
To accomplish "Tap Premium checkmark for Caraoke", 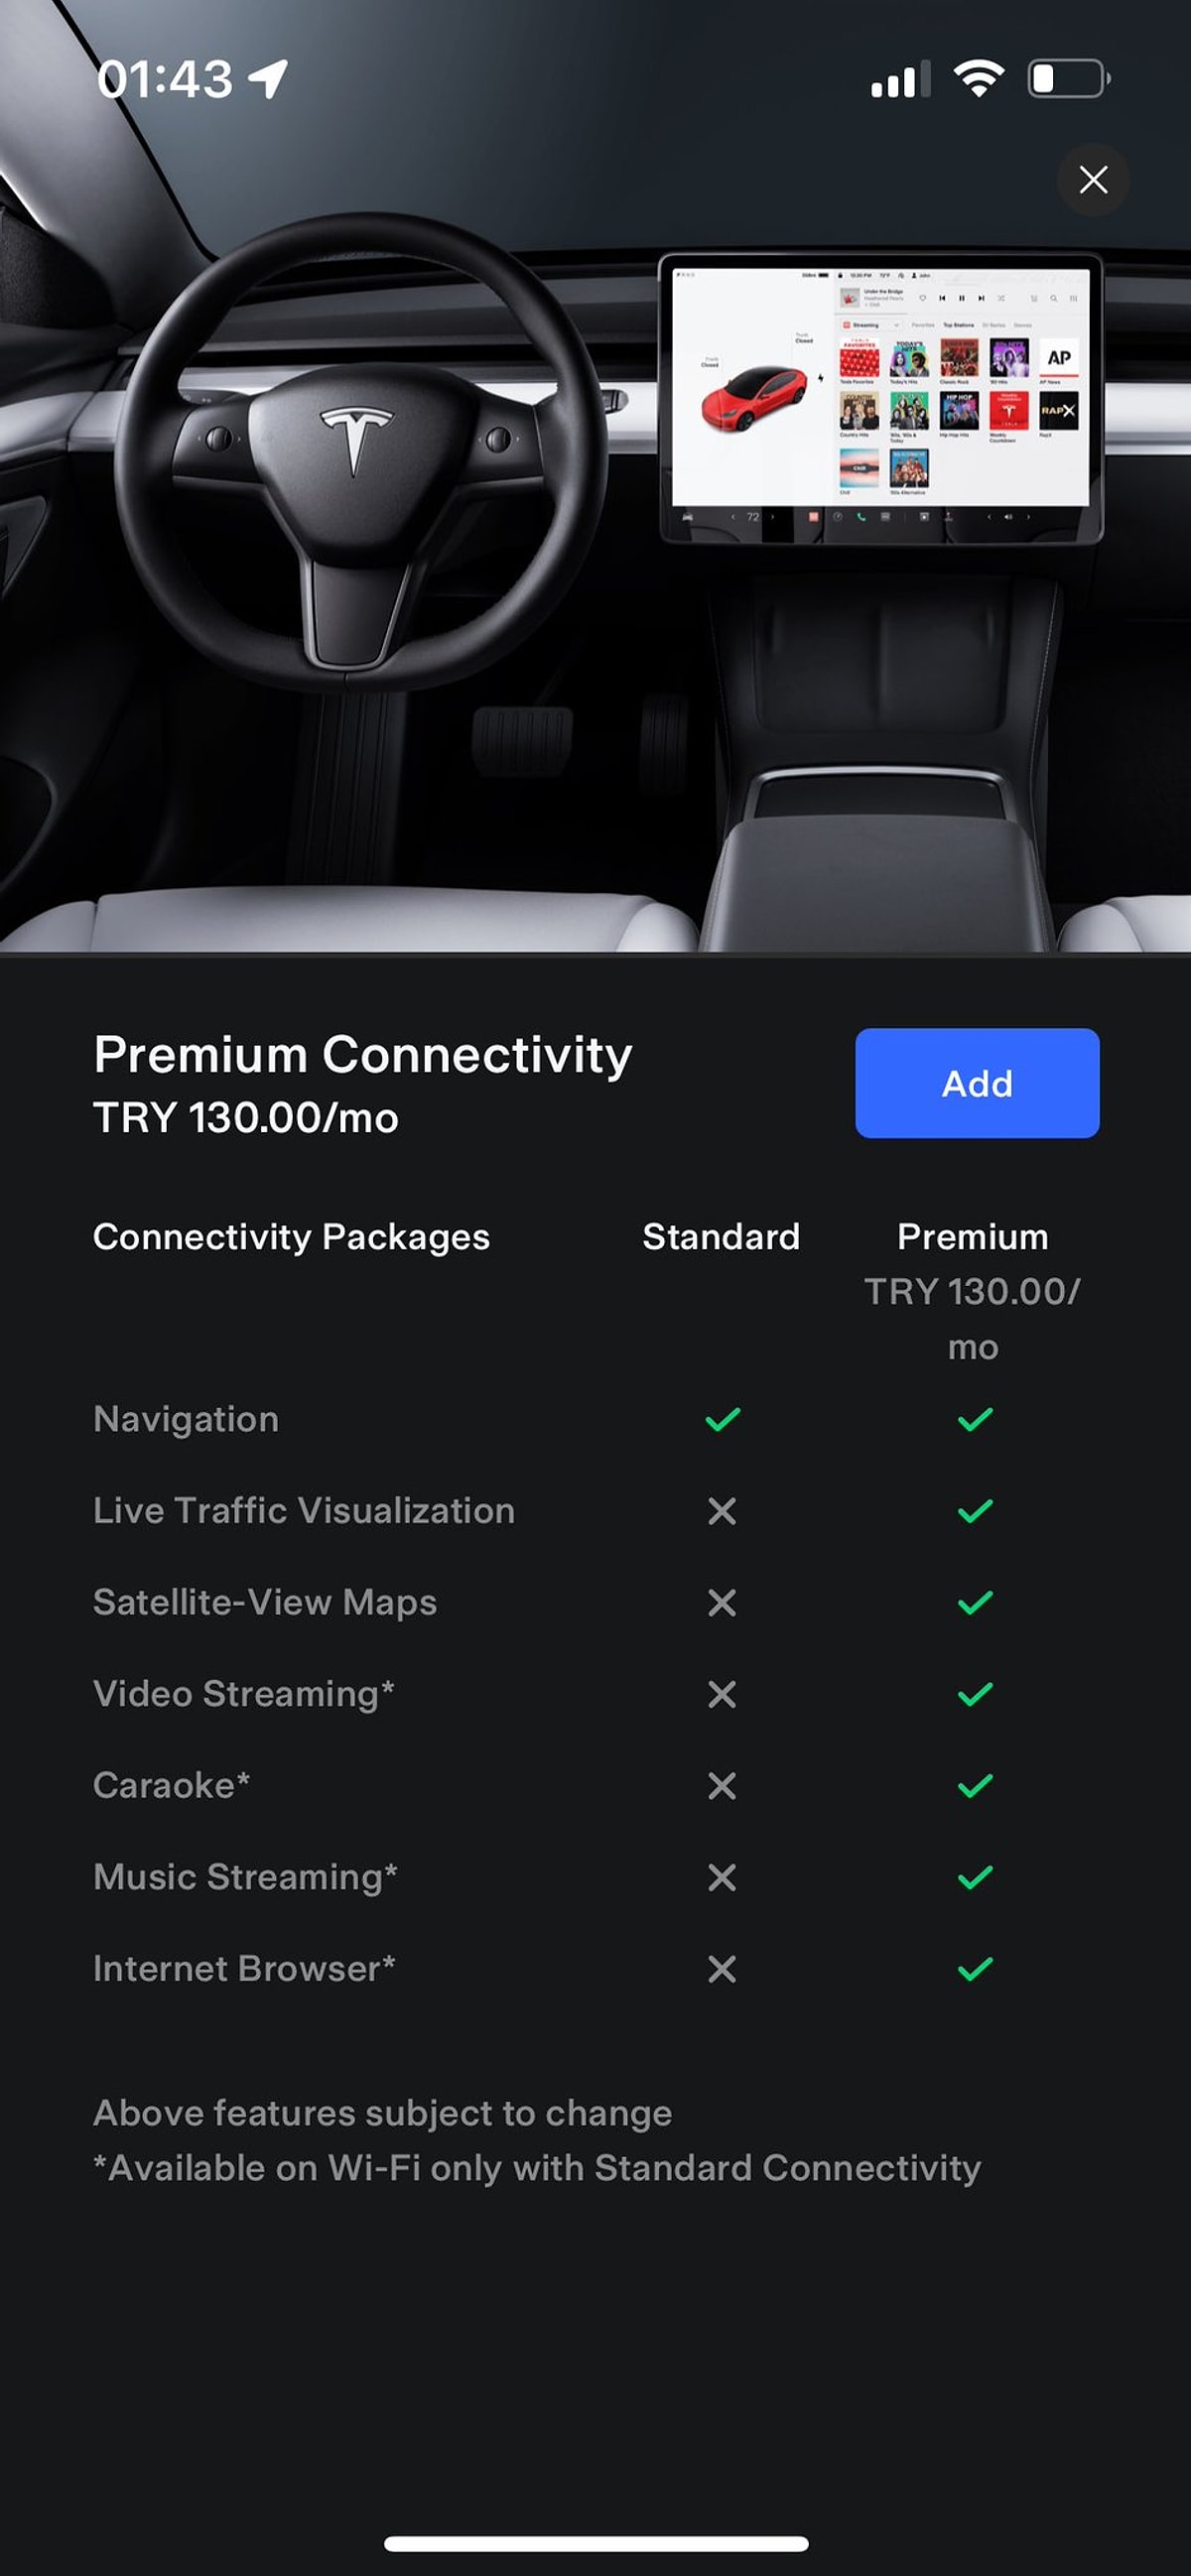I will click(974, 1786).
